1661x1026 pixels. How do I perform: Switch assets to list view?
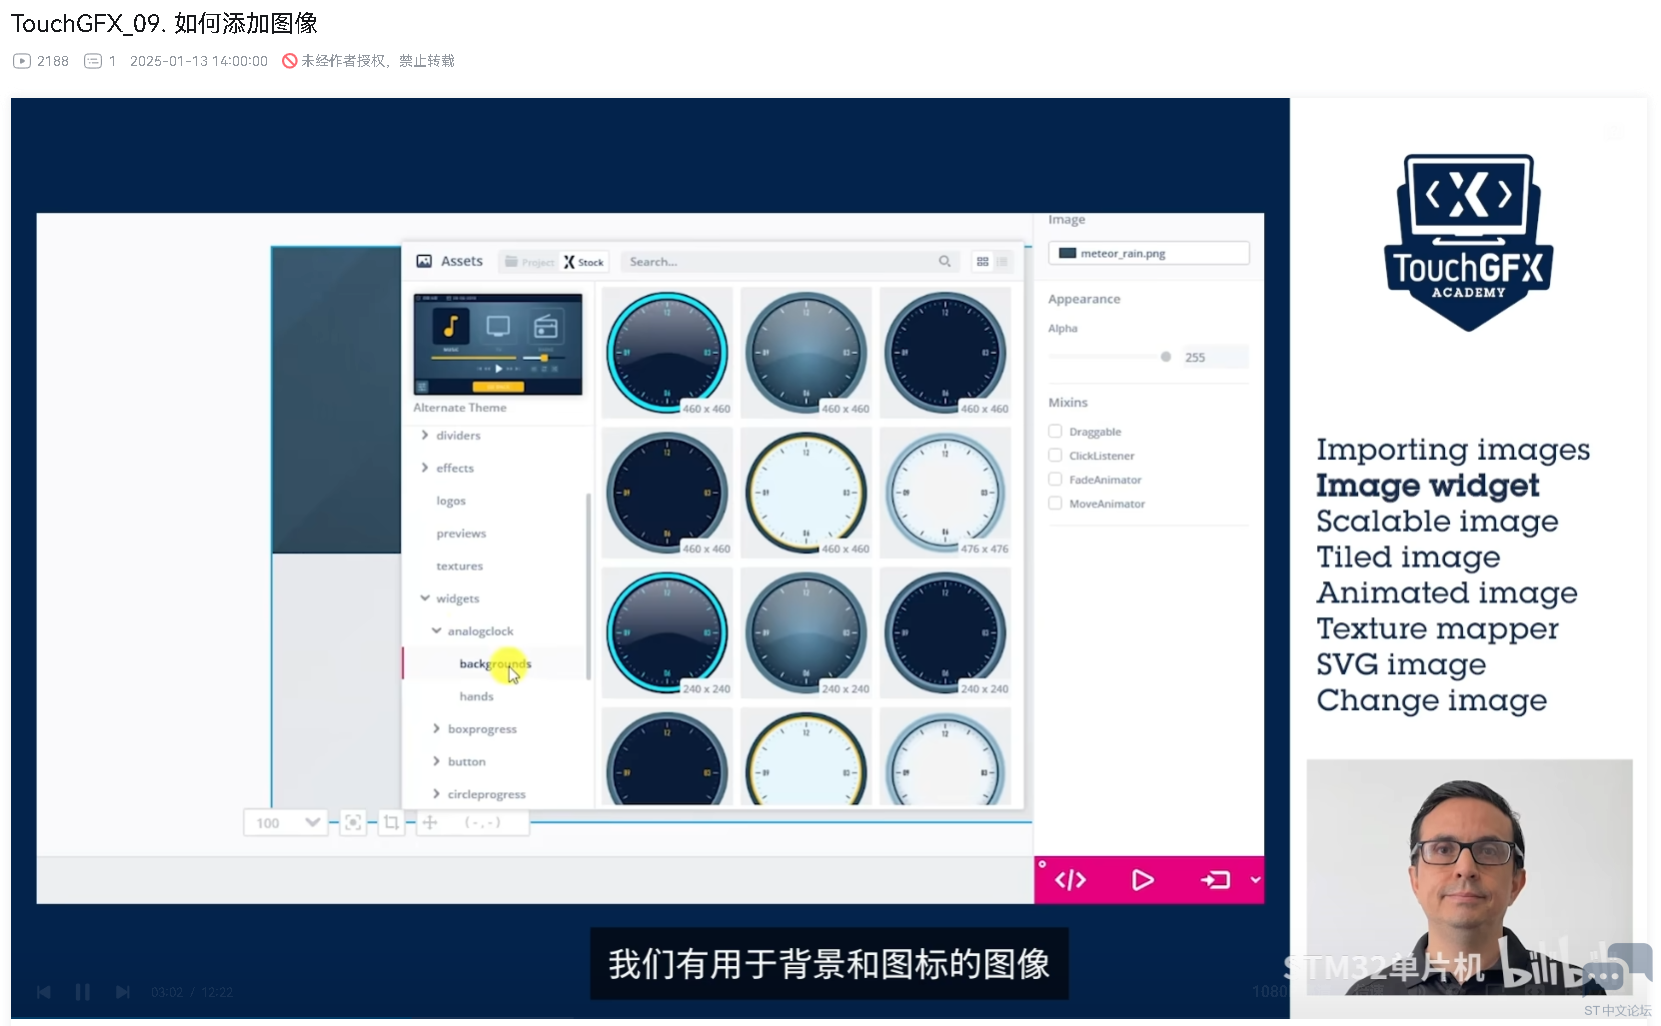point(1002,262)
